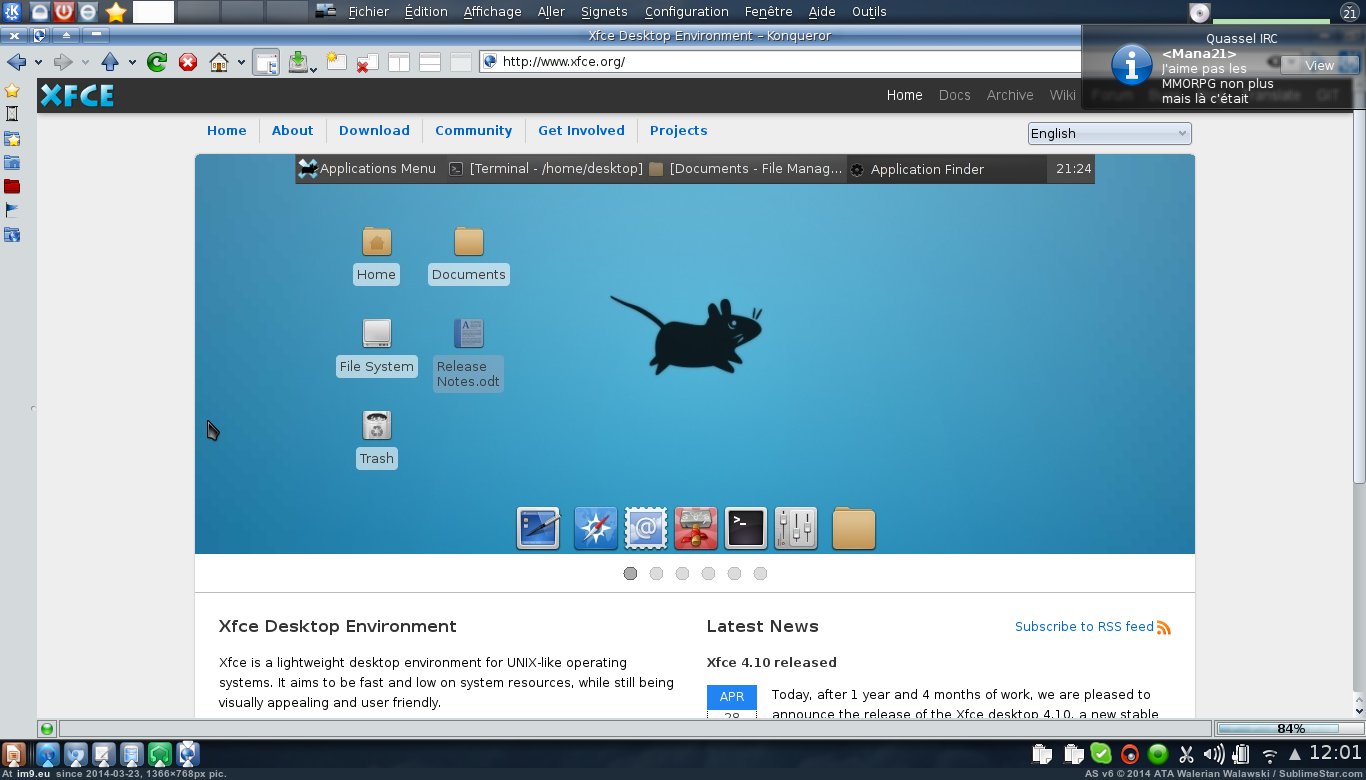Image resolution: width=1366 pixels, height=780 pixels.
Task: Go back with the Back arrow
Action: point(16,62)
